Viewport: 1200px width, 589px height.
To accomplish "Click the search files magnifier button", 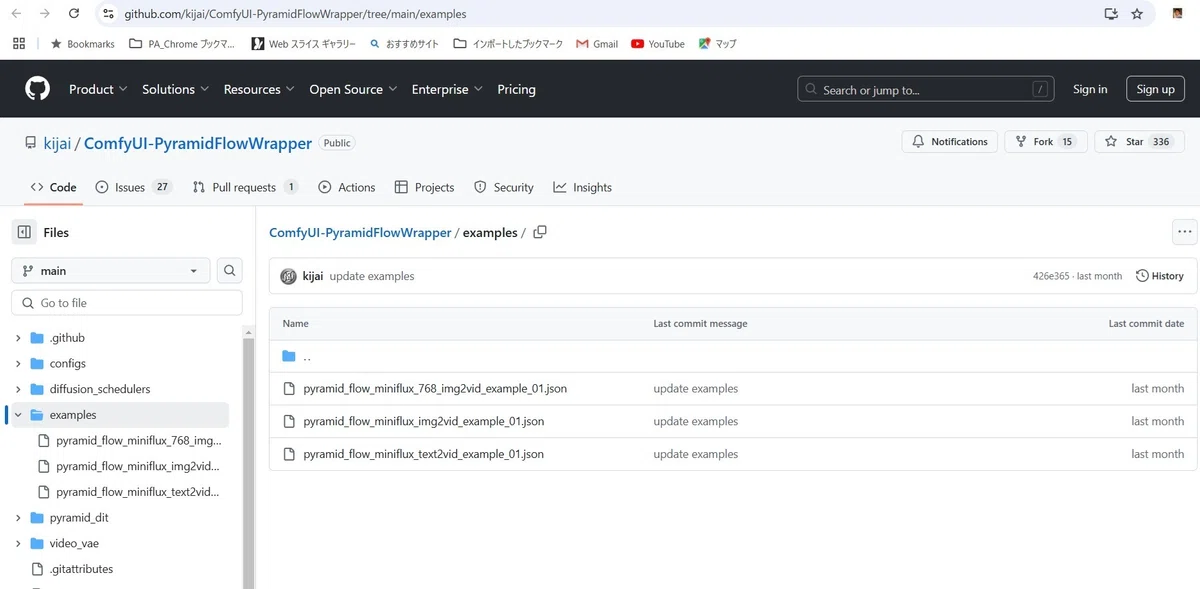I will coord(230,271).
